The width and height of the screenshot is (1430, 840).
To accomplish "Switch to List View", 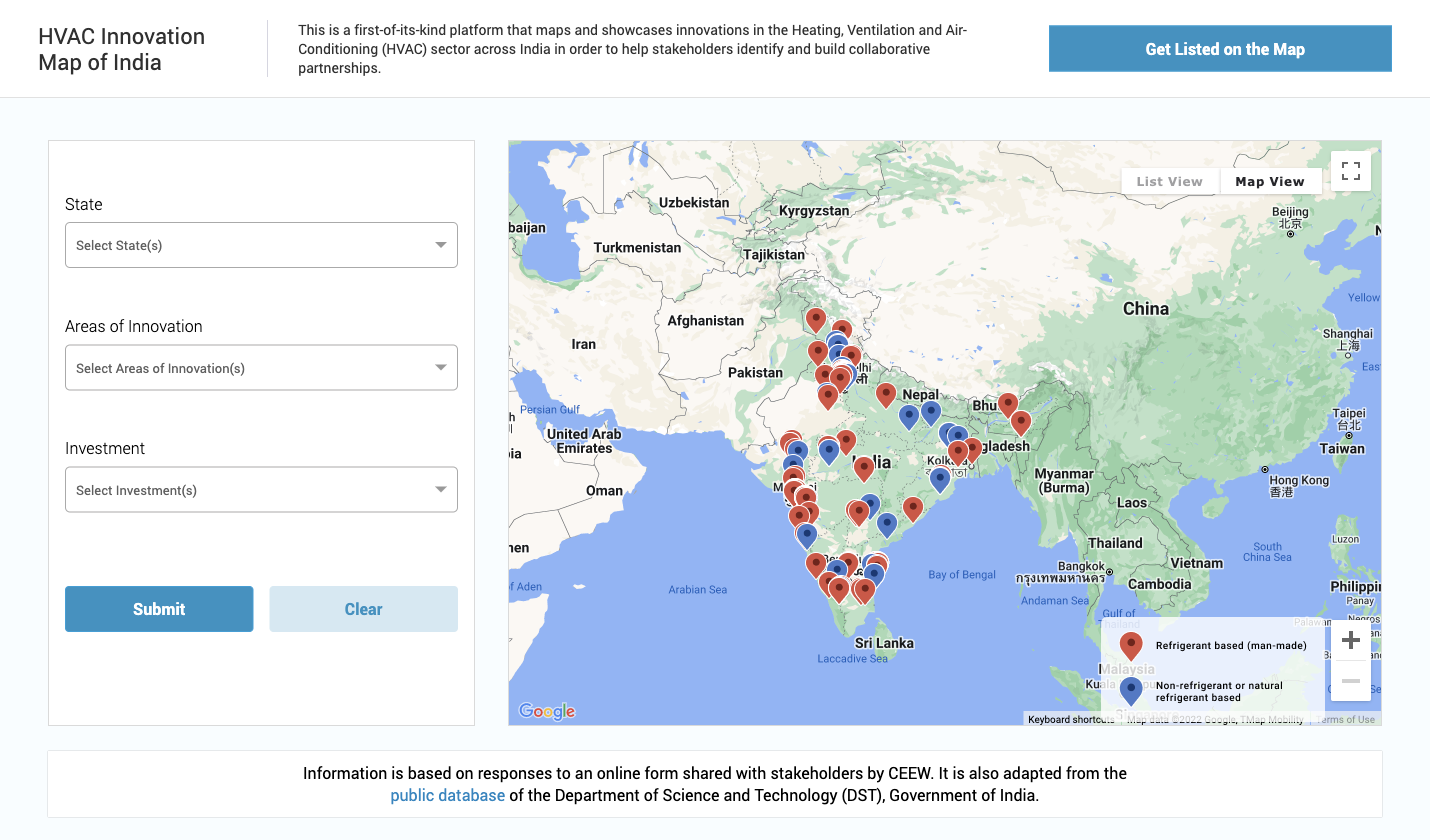I will coord(1169,181).
